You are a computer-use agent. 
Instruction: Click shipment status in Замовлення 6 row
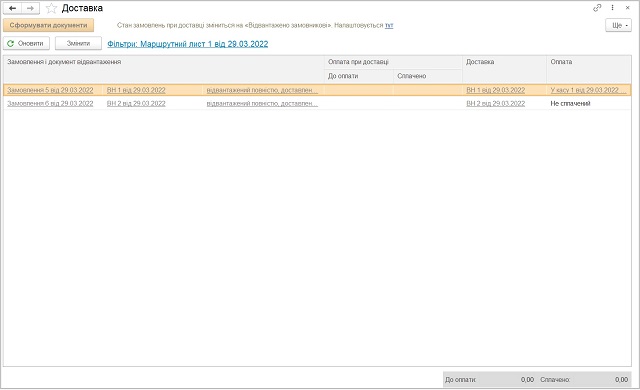click(262, 104)
